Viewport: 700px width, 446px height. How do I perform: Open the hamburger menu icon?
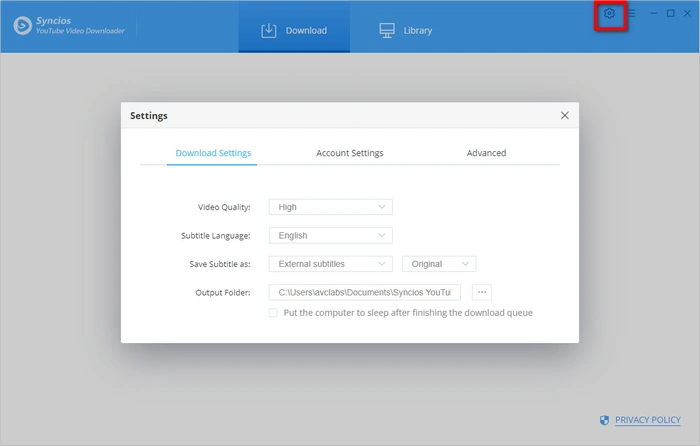[631, 14]
